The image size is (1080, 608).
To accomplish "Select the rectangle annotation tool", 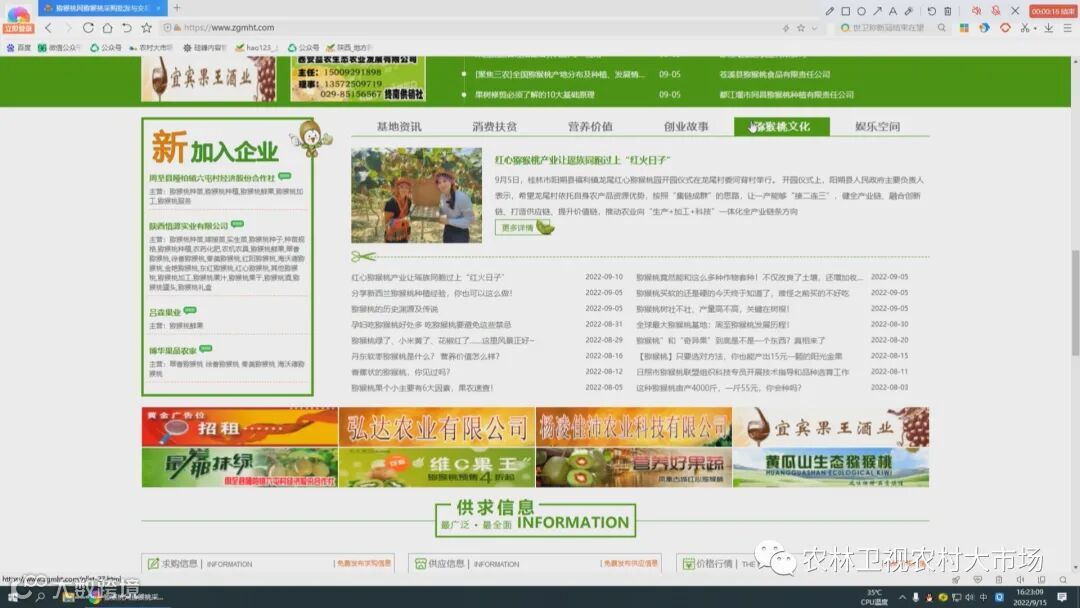I will (845, 11).
